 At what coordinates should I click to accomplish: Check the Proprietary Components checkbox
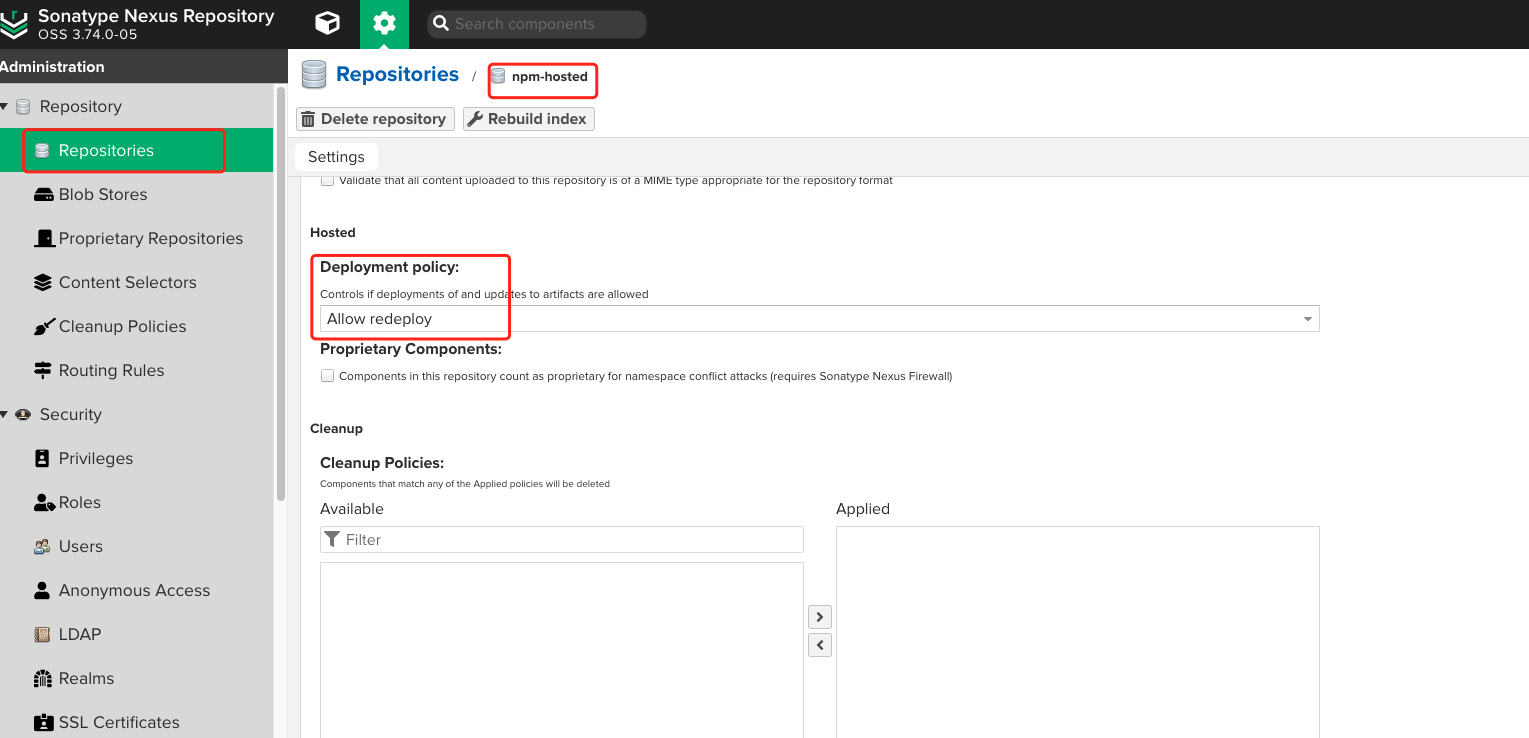pos(327,376)
